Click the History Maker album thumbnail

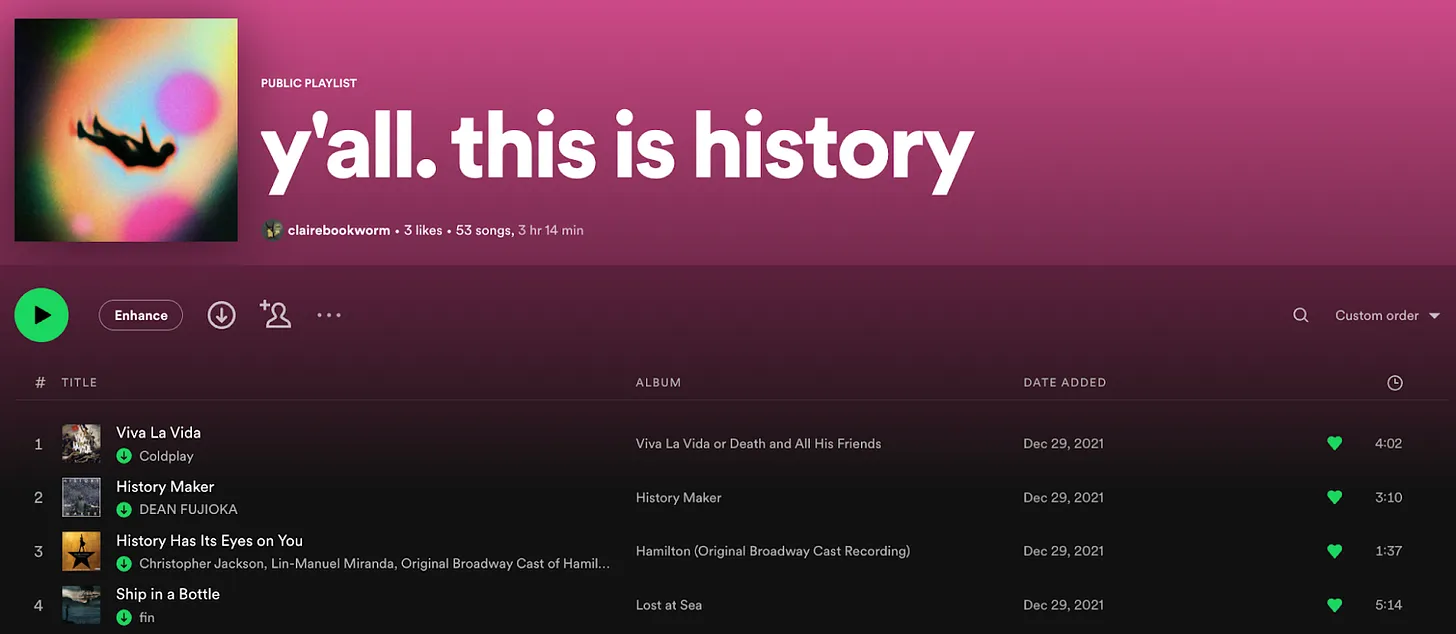[x=81, y=497]
